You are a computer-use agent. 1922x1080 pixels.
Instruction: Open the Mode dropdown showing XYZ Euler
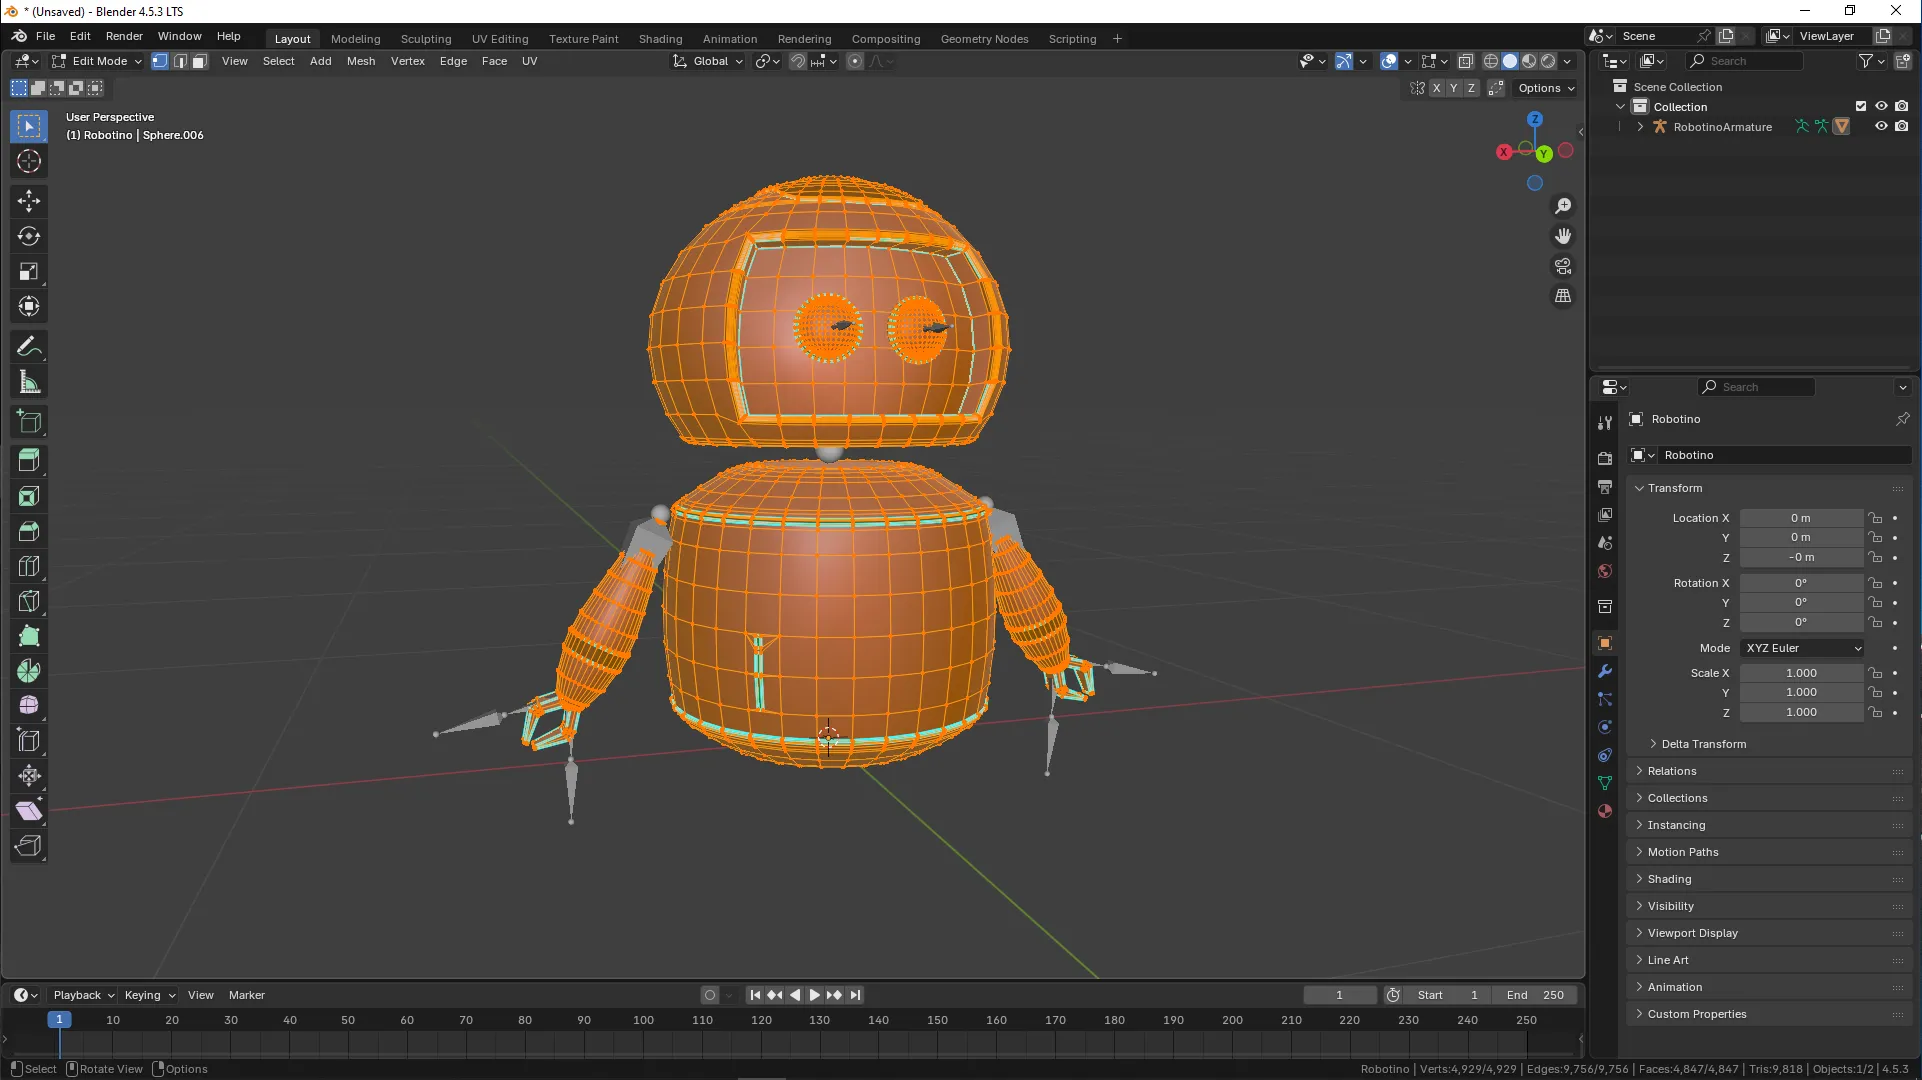coord(1800,648)
